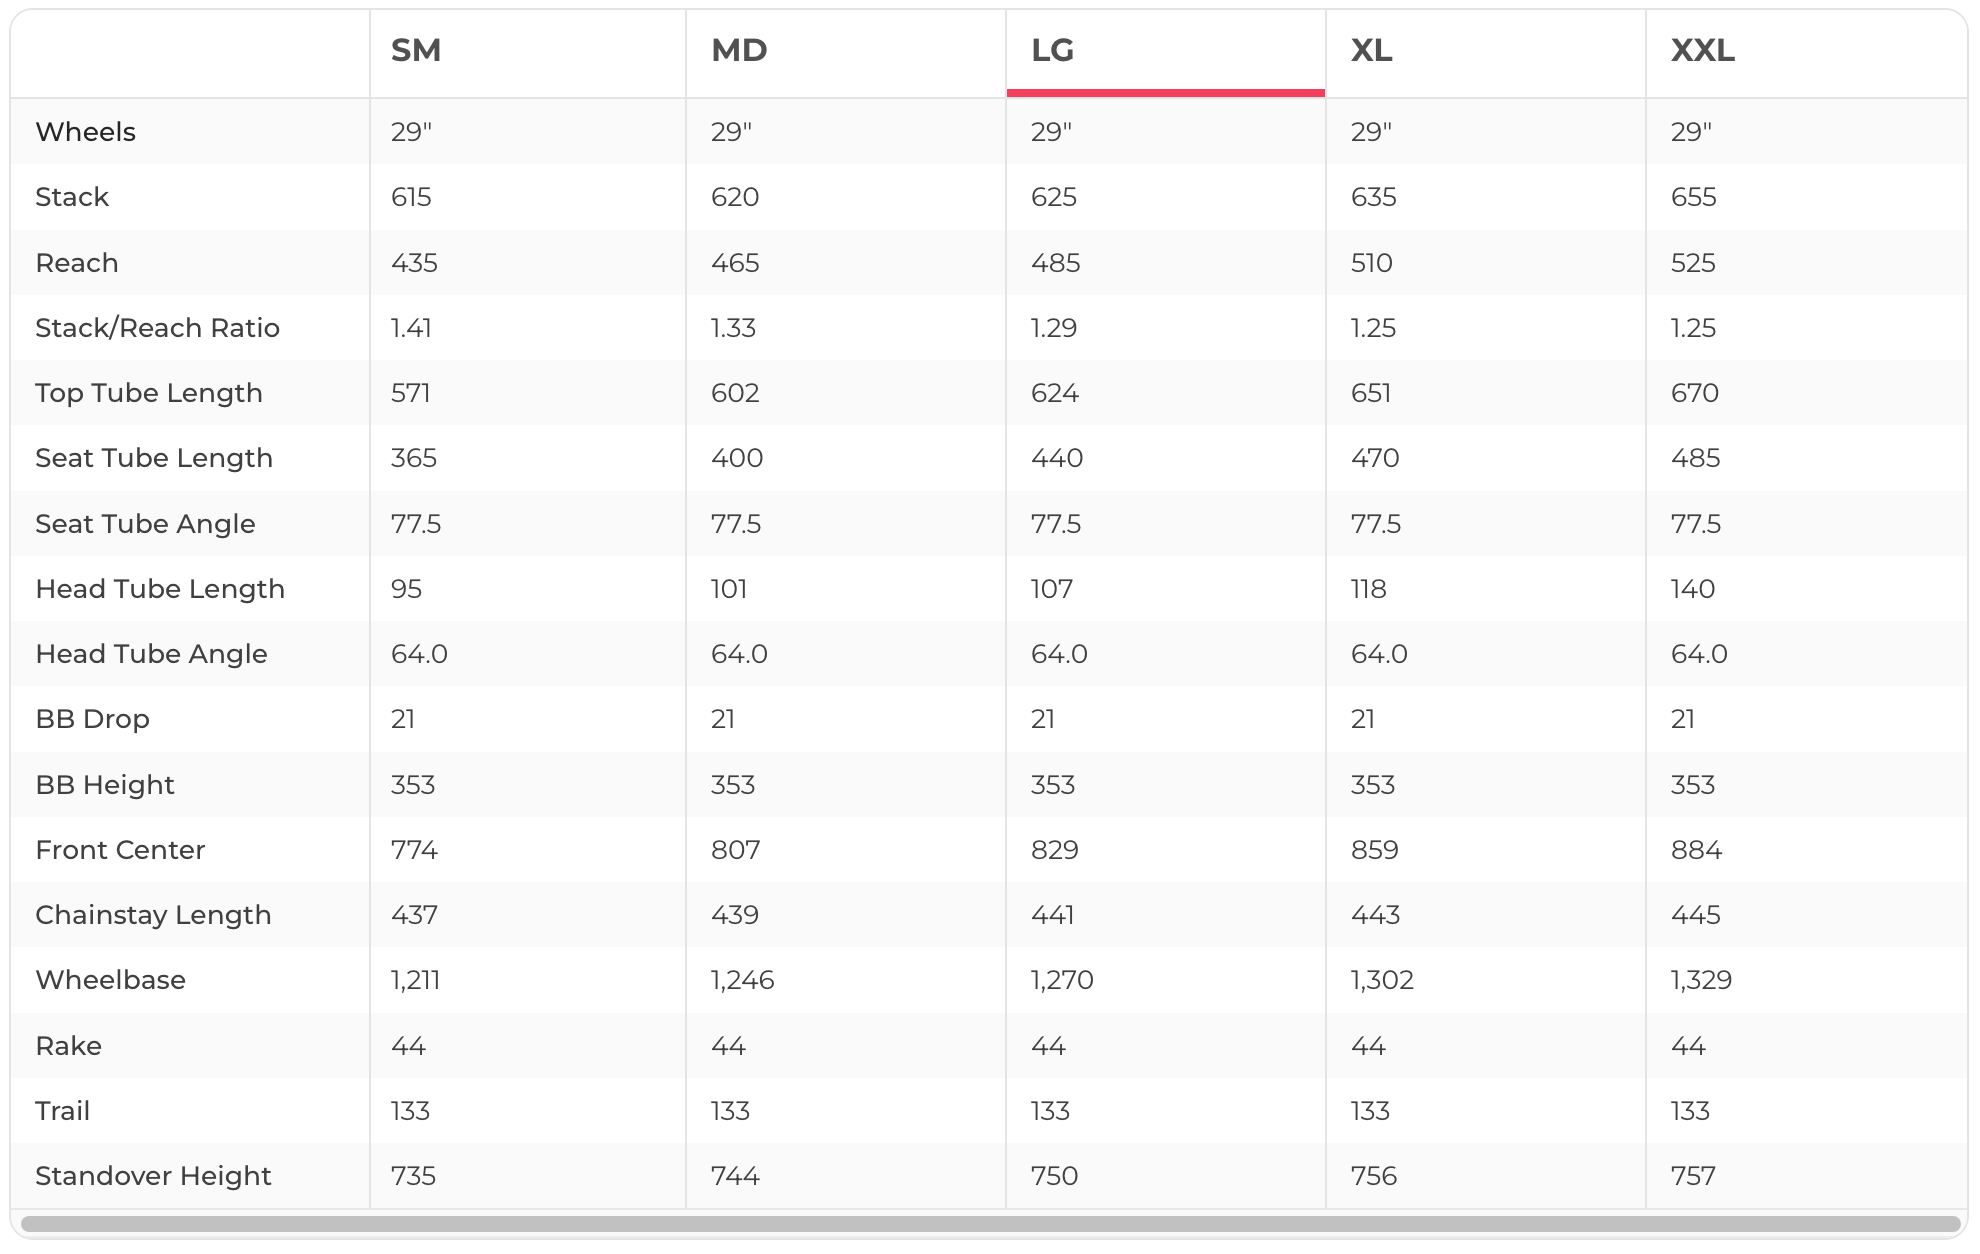Screen dimensions: 1980x1254
Task: Click the Top Tube Length row label
Action: [x=149, y=393]
